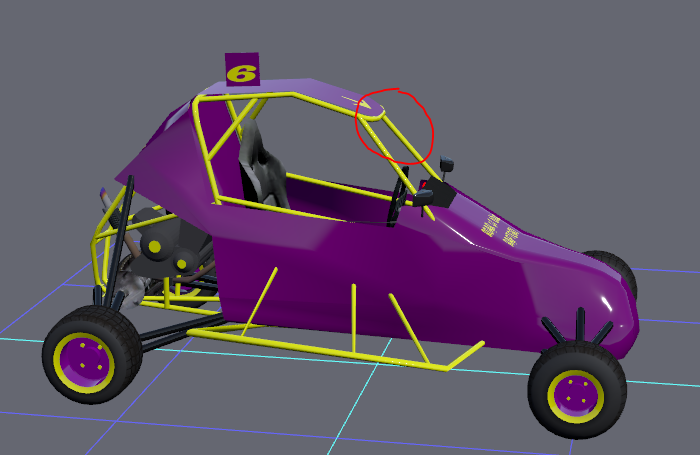Select the nearest front wheel's purple hub
This screenshot has width=700, height=455.
(x=575, y=397)
